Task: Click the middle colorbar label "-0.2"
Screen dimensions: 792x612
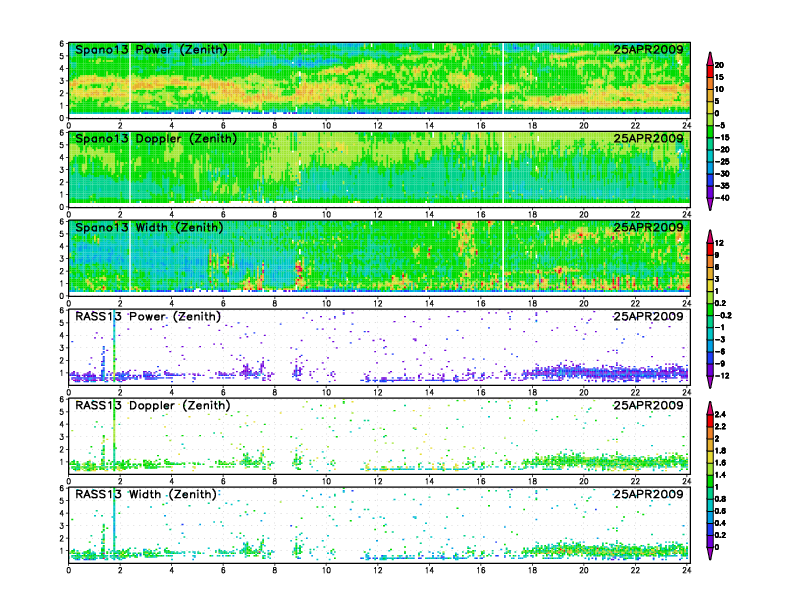Action: (723, 315)
